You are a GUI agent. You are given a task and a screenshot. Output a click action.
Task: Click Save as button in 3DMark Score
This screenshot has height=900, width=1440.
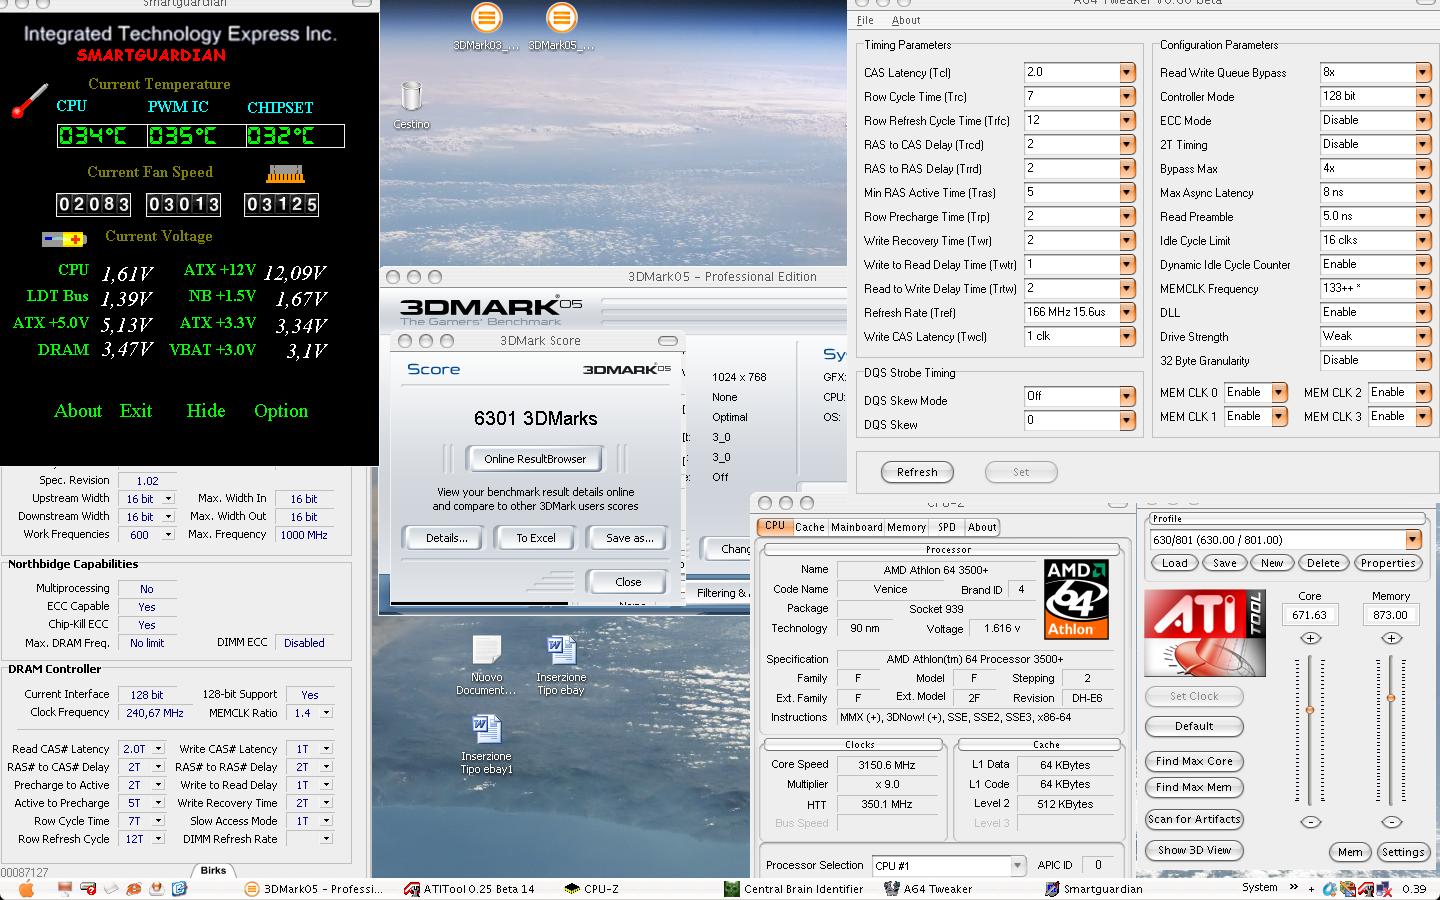tap(629, 538)
